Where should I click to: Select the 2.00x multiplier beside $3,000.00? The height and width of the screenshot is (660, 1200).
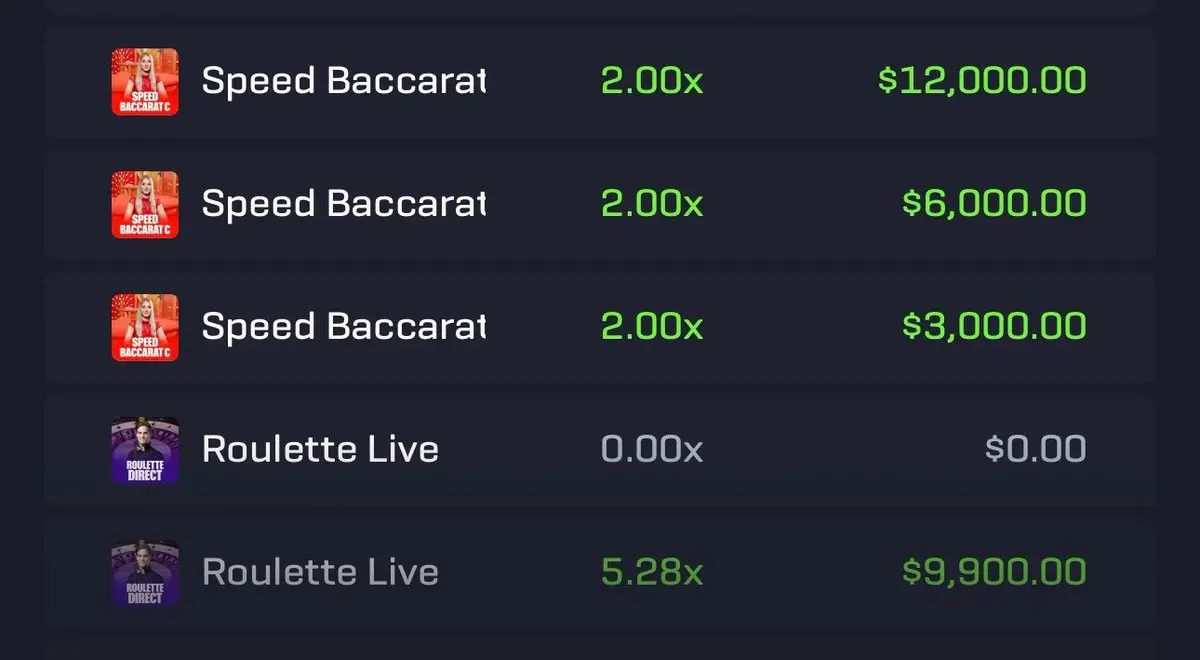(x=652, y=327)
